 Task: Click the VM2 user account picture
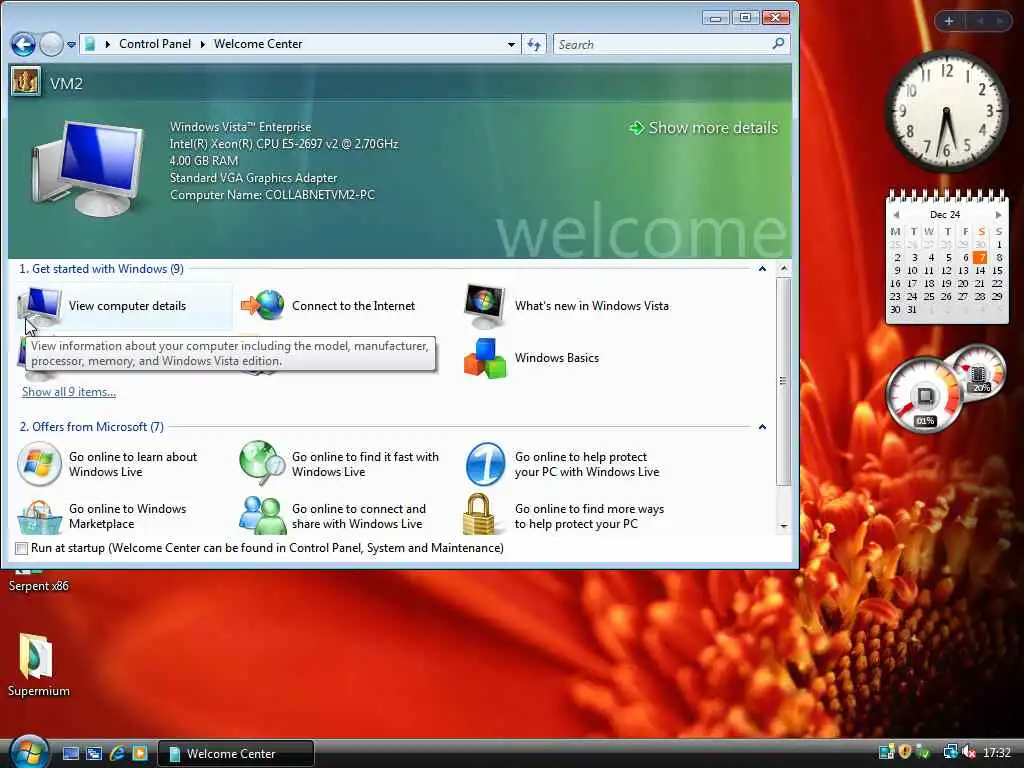pos(26,82)
